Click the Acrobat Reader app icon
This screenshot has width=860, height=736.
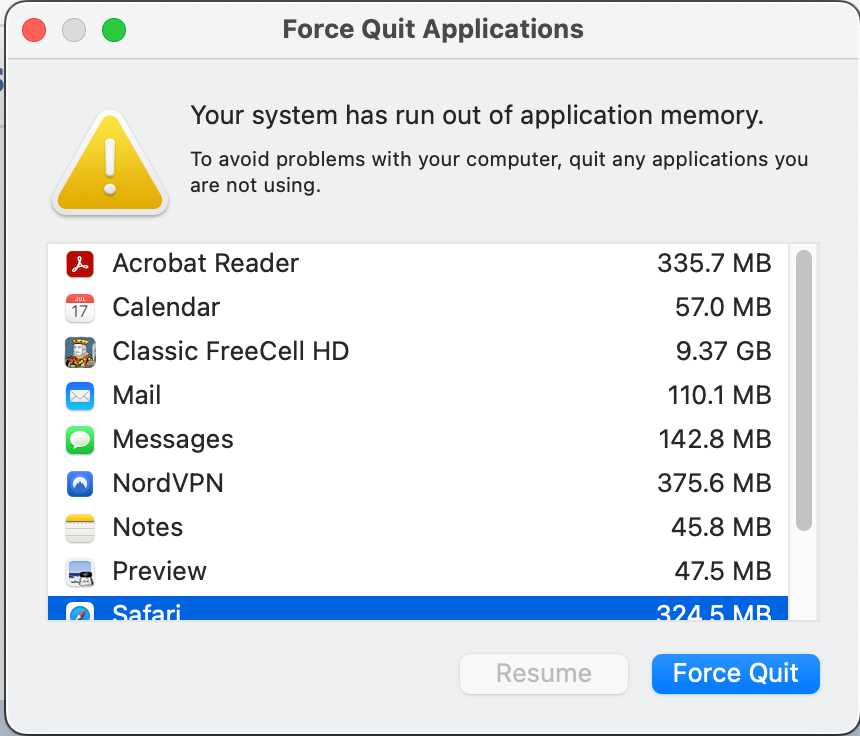tap(80, 264)
